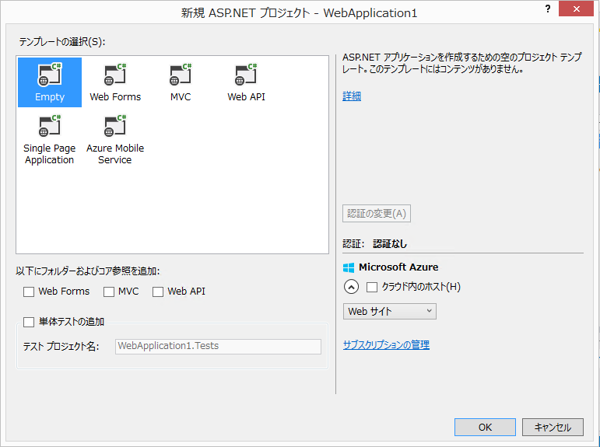
Task: Choose the Web Forms template icon
Action: [x=115, y=75]
